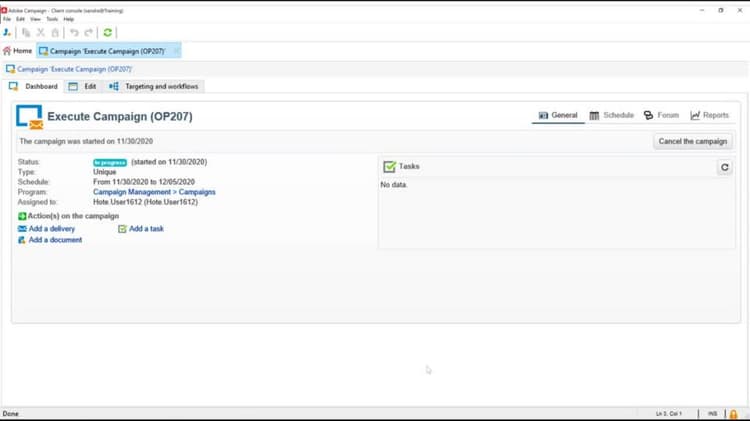Click the Add a task link
This screenshot has width=750, height=421.
(146, 229)
